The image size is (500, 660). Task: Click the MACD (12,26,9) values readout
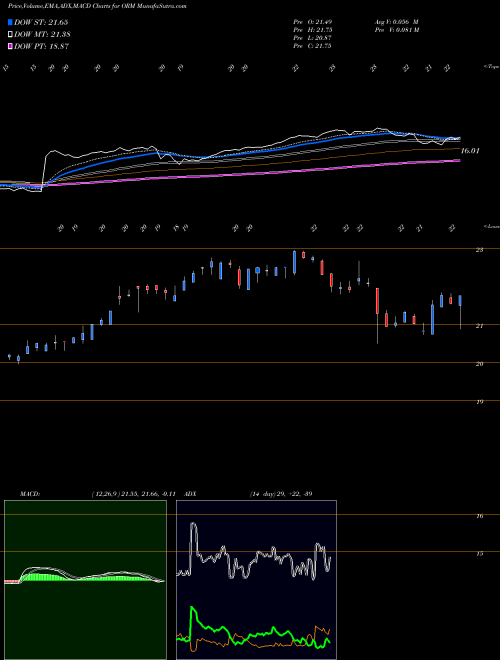pos(133,494)
